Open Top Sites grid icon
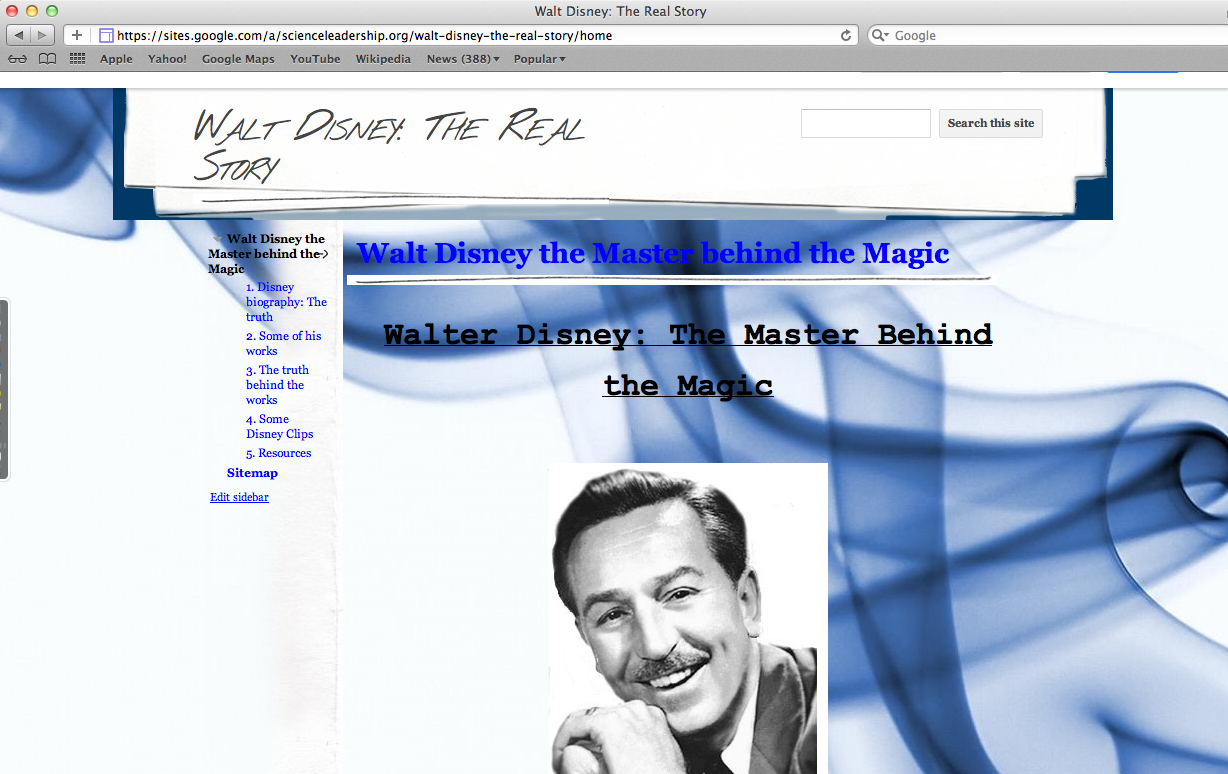1228x774 pixels. 77,59
